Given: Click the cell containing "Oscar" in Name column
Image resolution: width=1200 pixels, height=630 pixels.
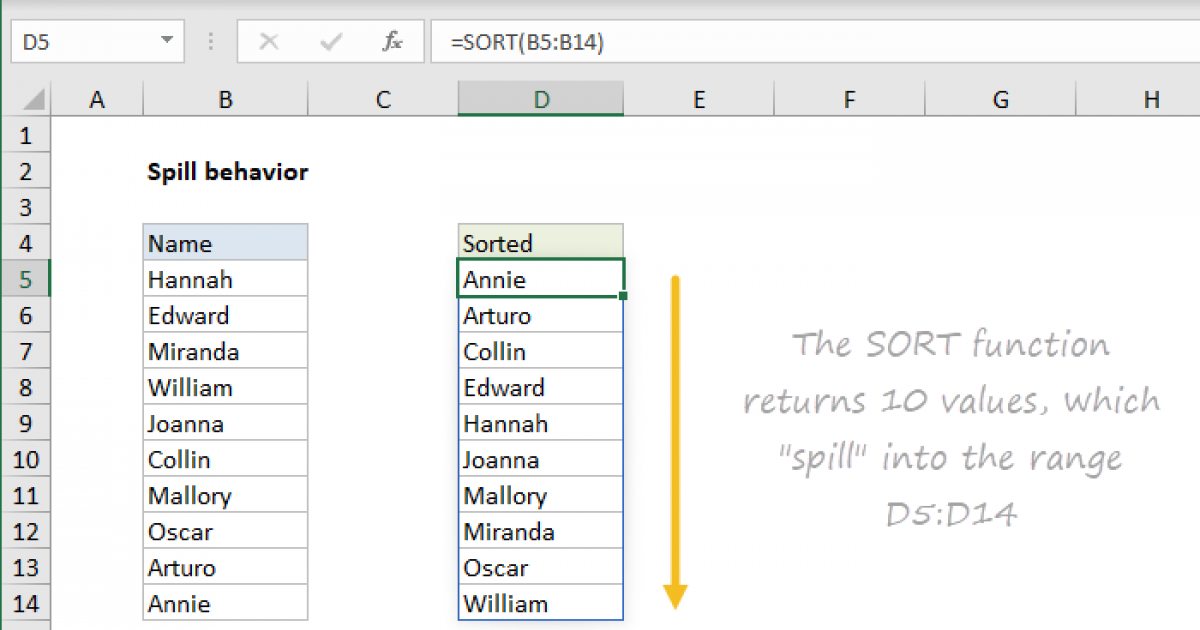Looking at the screenshot, I should [225, 531].
